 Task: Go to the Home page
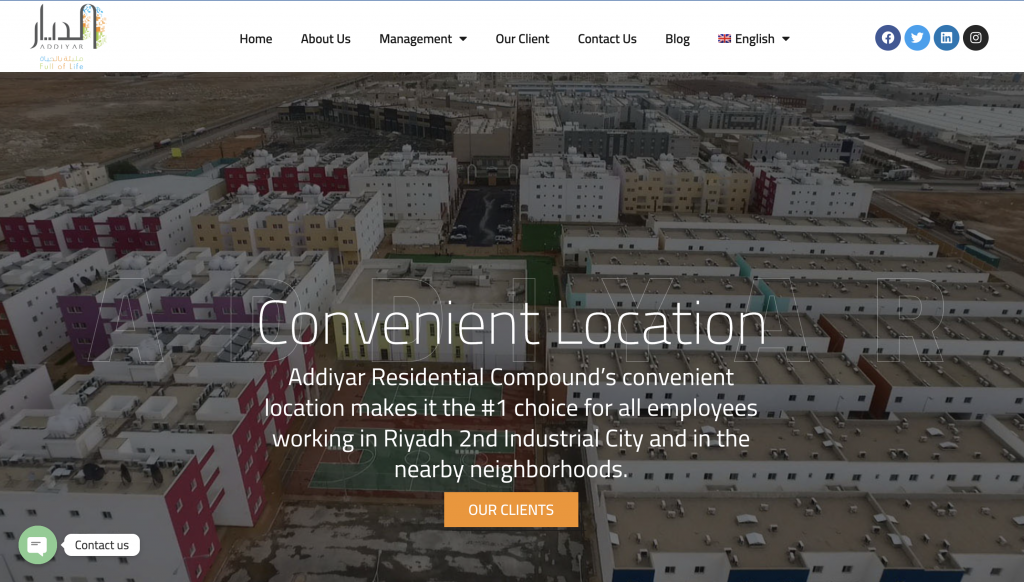[x=255, y=39]
